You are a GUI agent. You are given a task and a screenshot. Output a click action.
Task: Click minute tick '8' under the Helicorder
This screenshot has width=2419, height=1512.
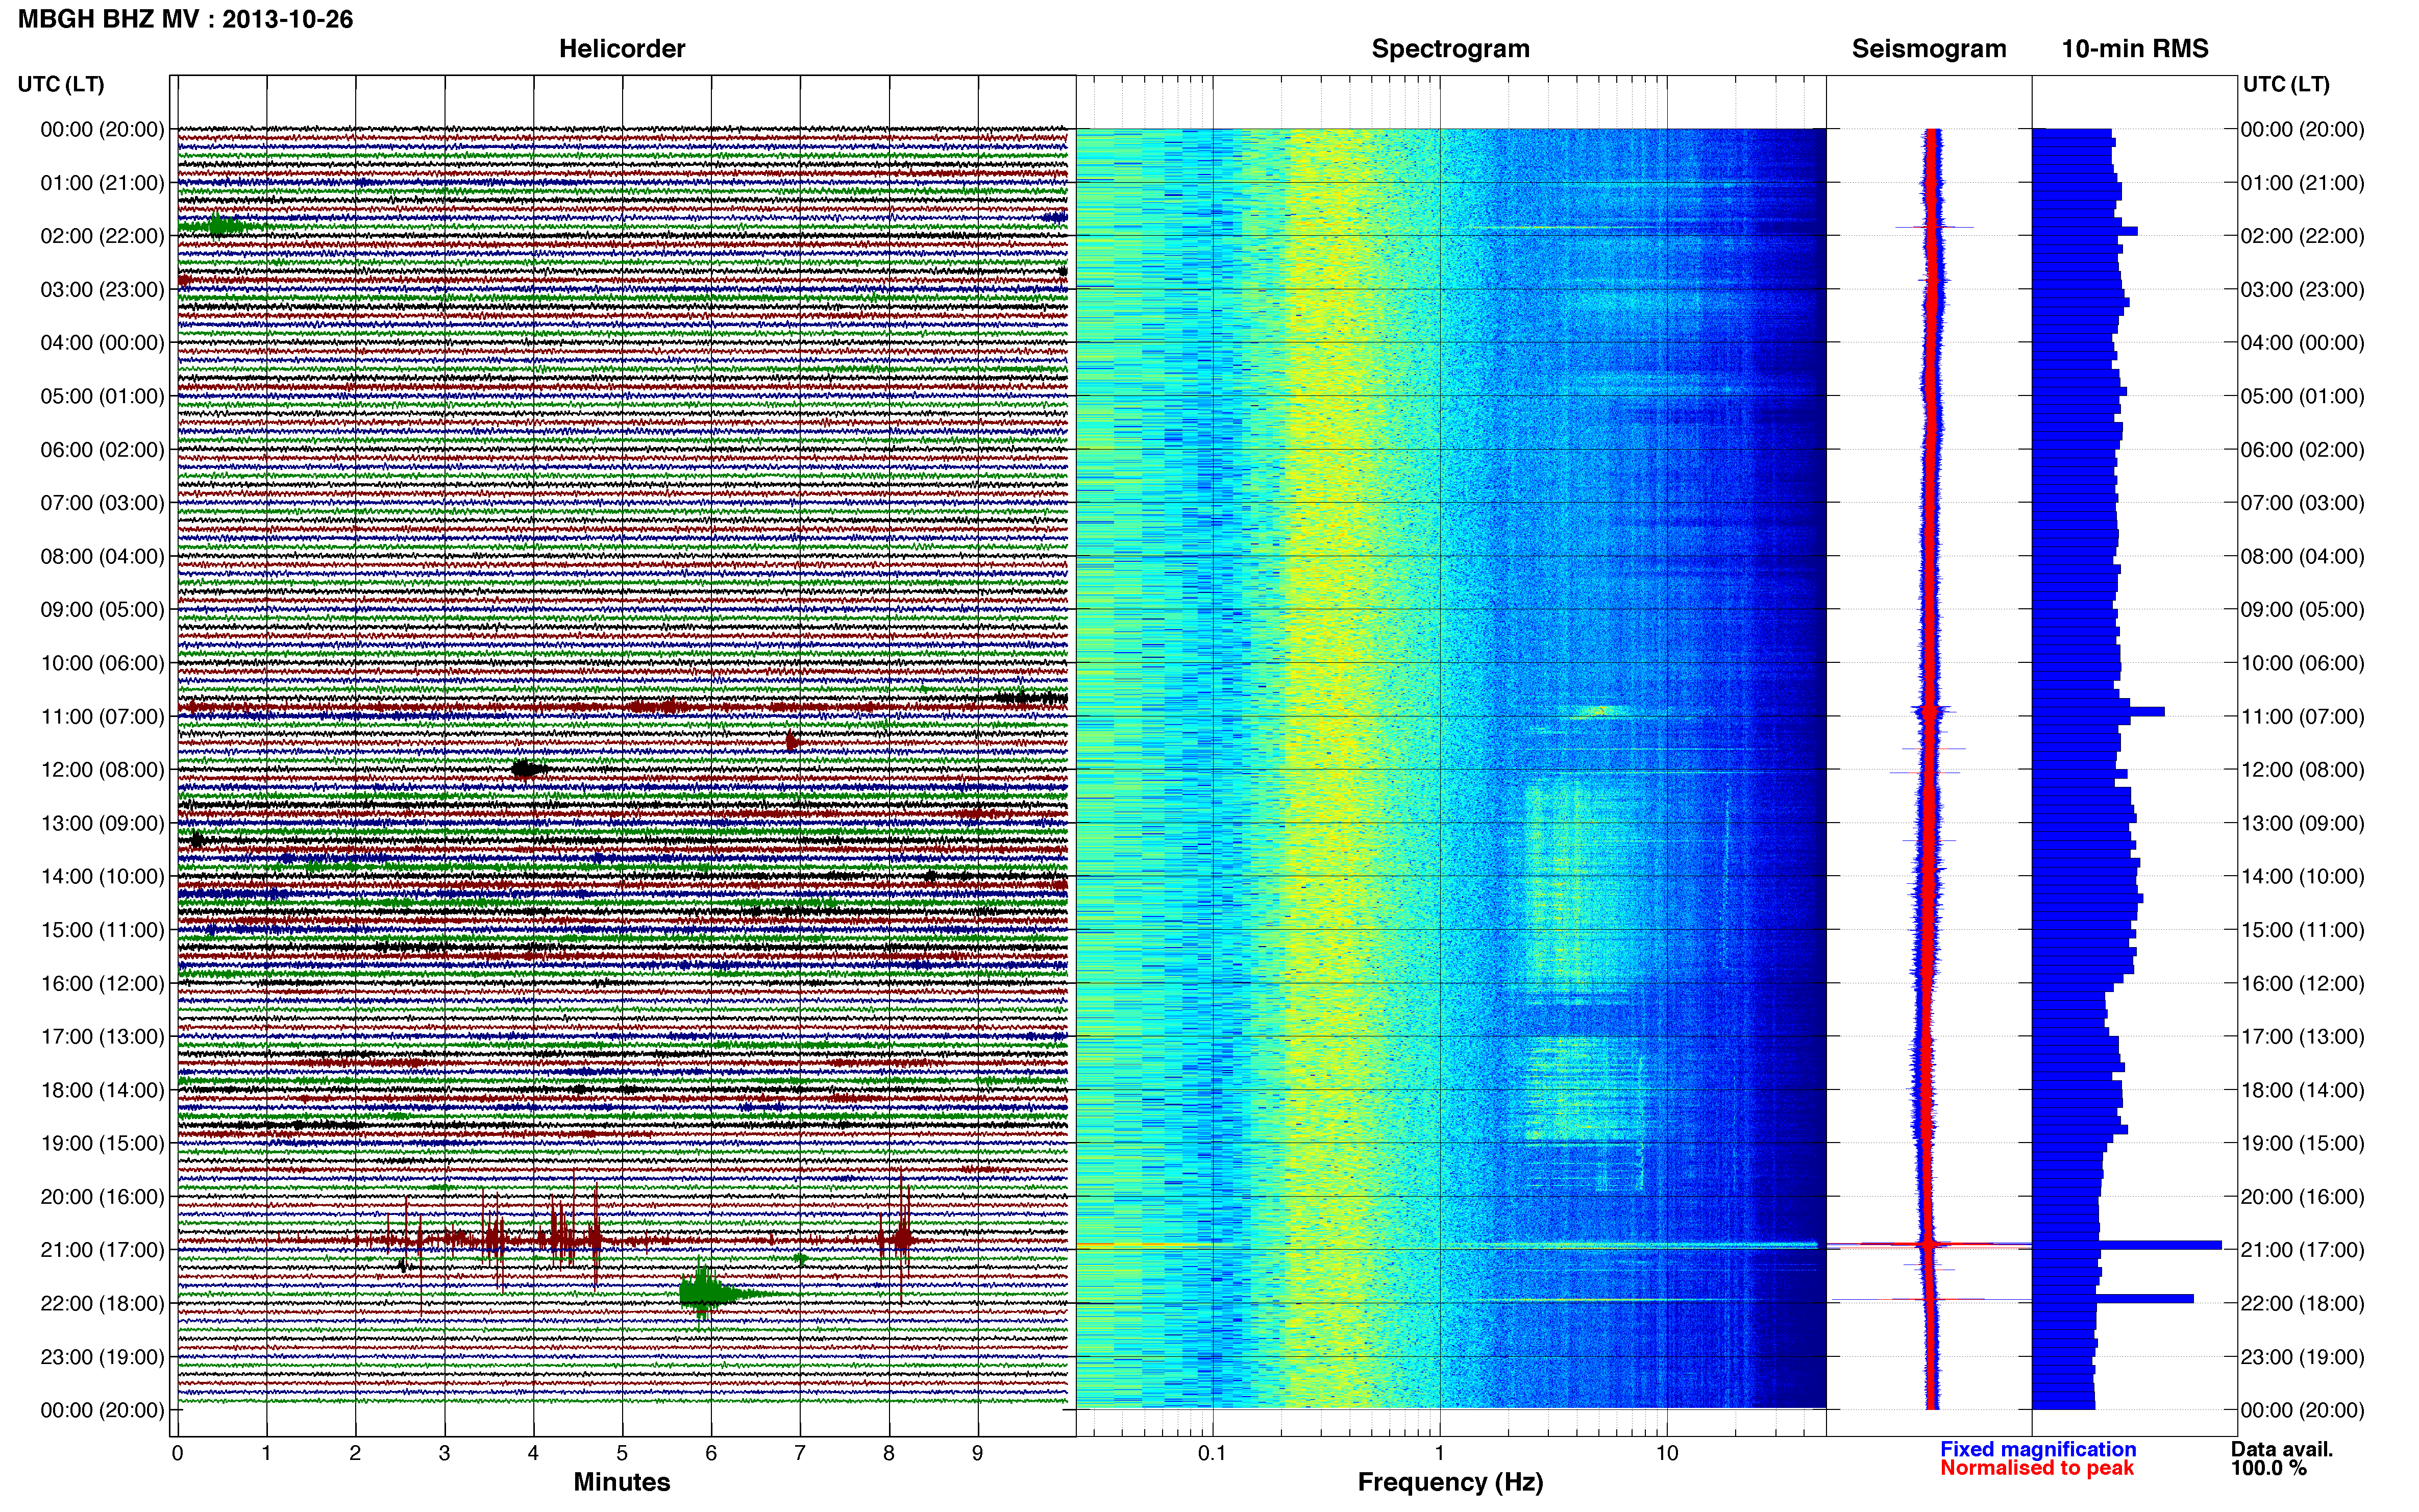pos(889,1453)
